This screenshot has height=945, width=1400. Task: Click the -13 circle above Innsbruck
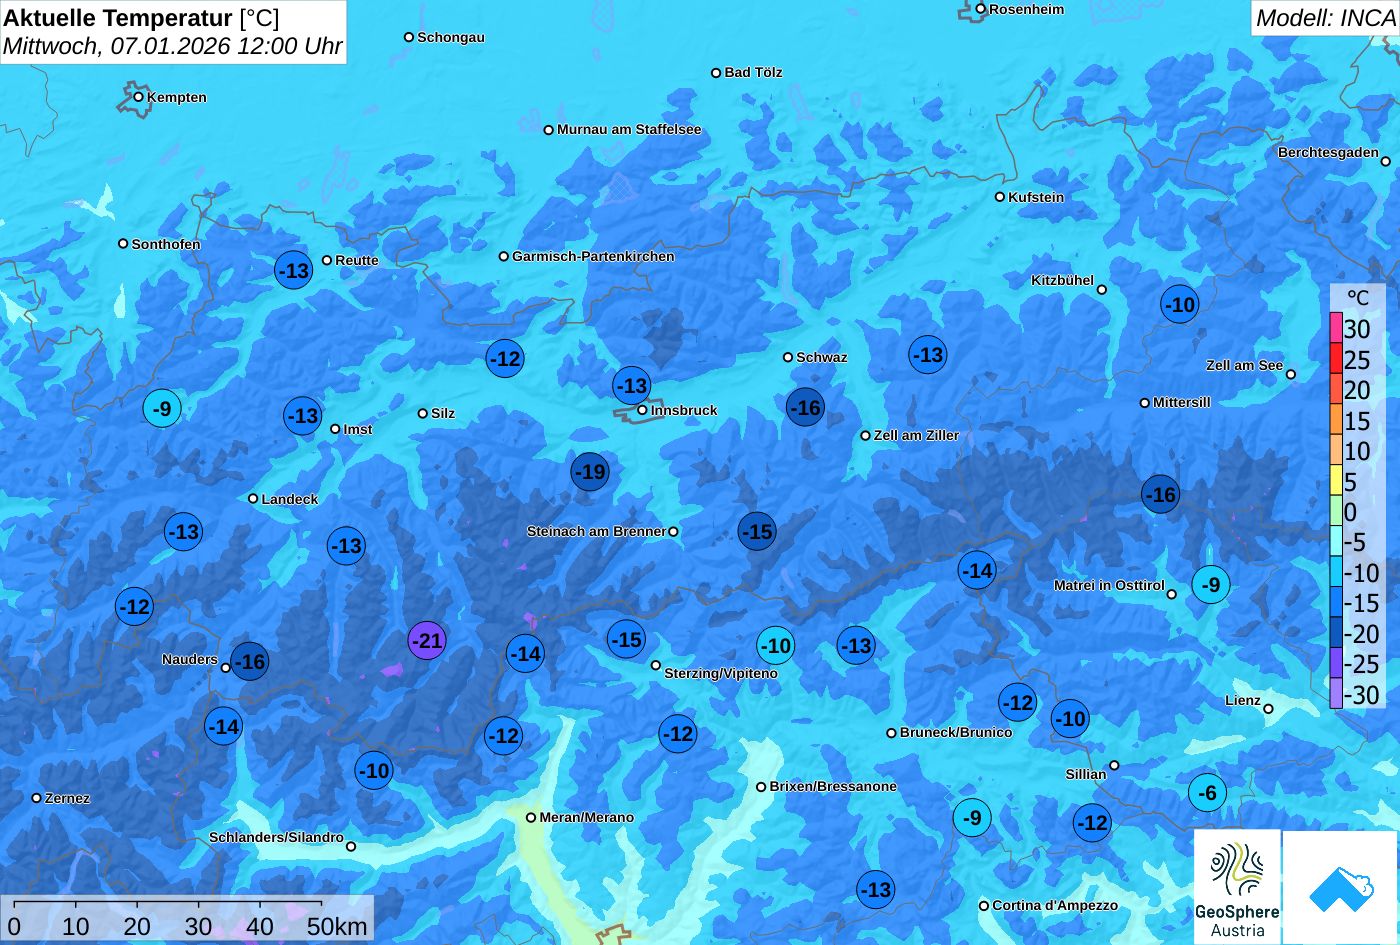point(631,385)
